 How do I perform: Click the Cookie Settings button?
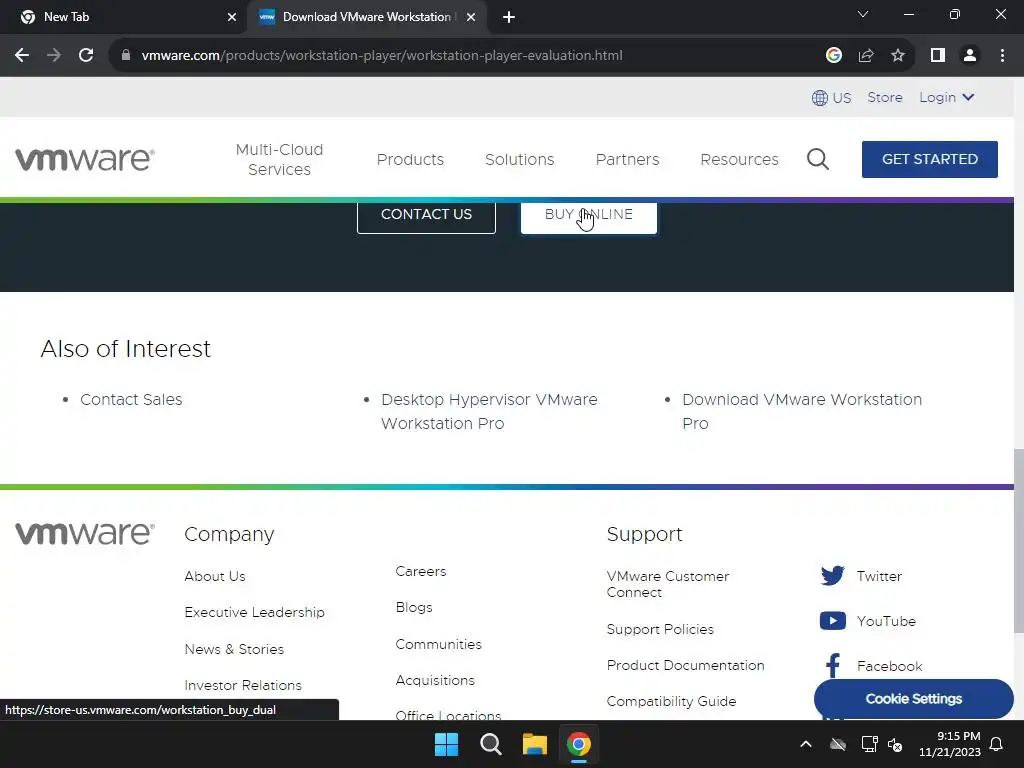point(914,699)
